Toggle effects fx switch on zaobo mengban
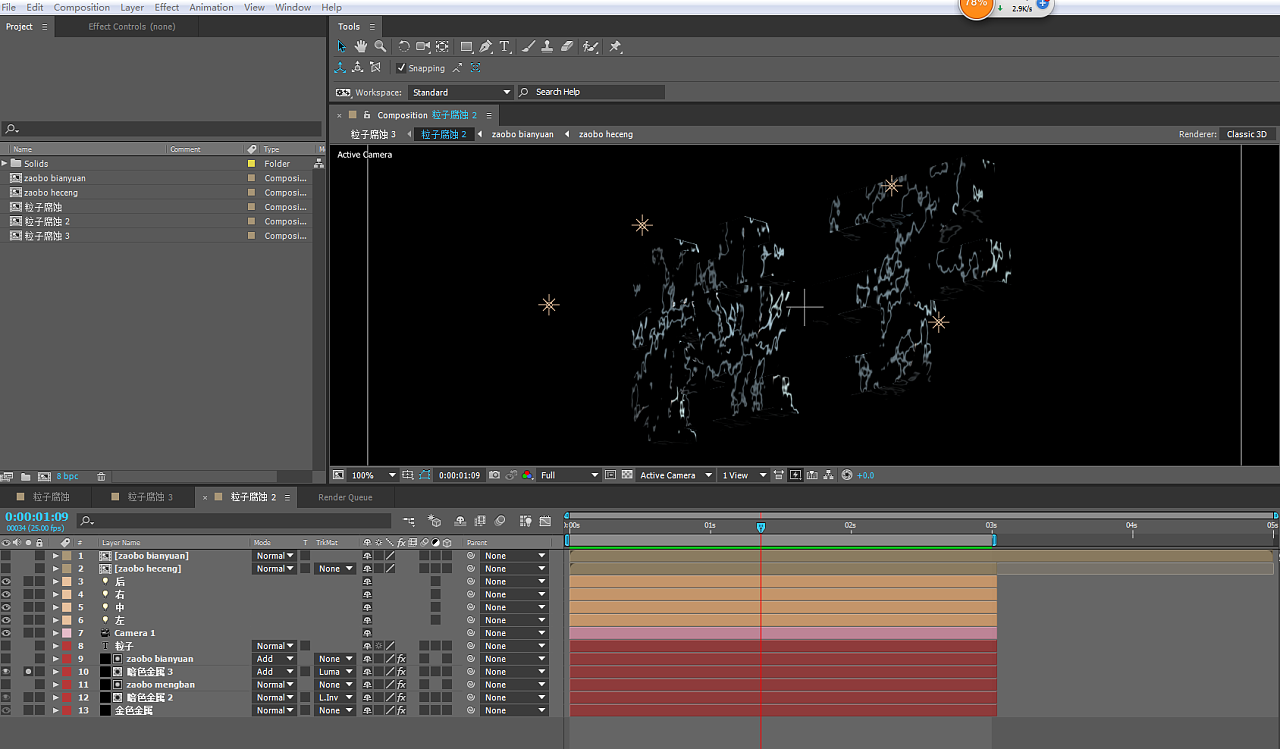Viewport: 1280px width, 749px height. coord(401,685)
